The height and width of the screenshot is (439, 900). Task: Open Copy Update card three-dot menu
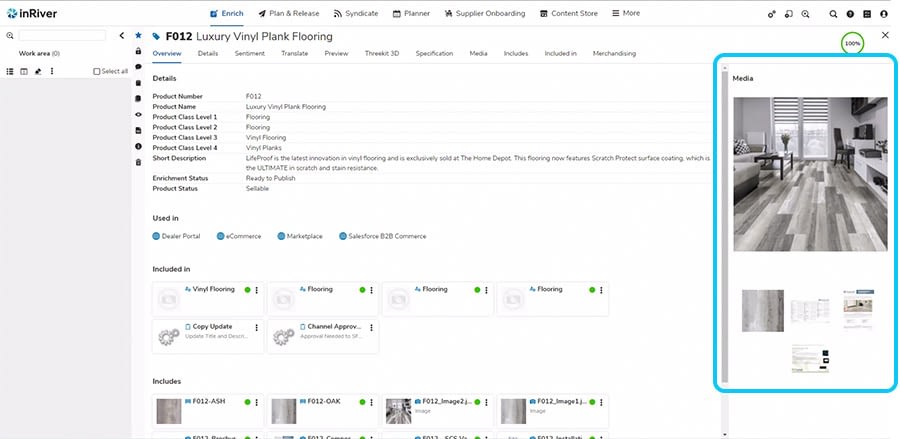(x=257, y=328)
